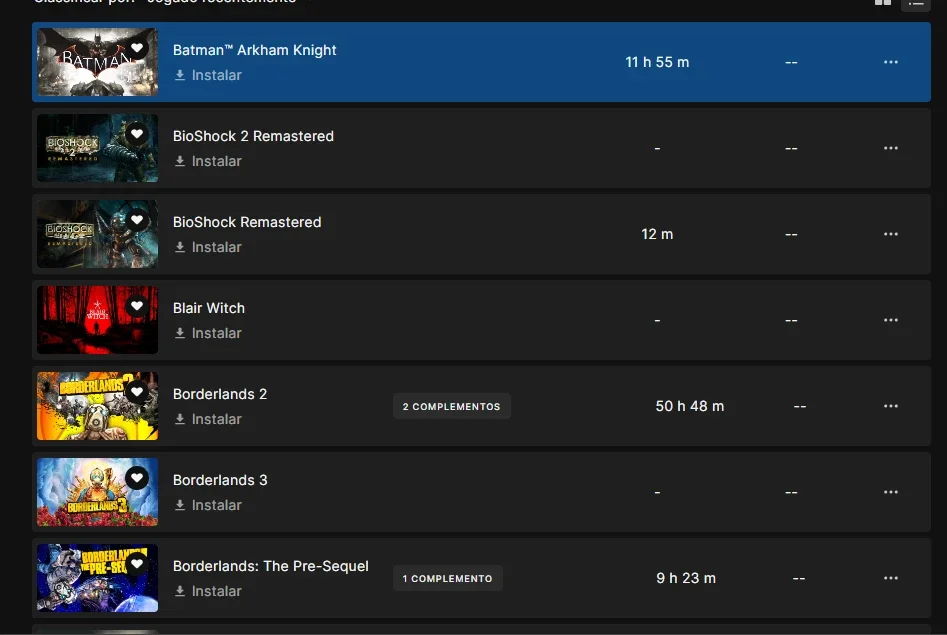The image size is (947, 635).
Task: Toggle favorite heart on BioShock Remastered
Action: pyautogui.click(x=137, y=220)
